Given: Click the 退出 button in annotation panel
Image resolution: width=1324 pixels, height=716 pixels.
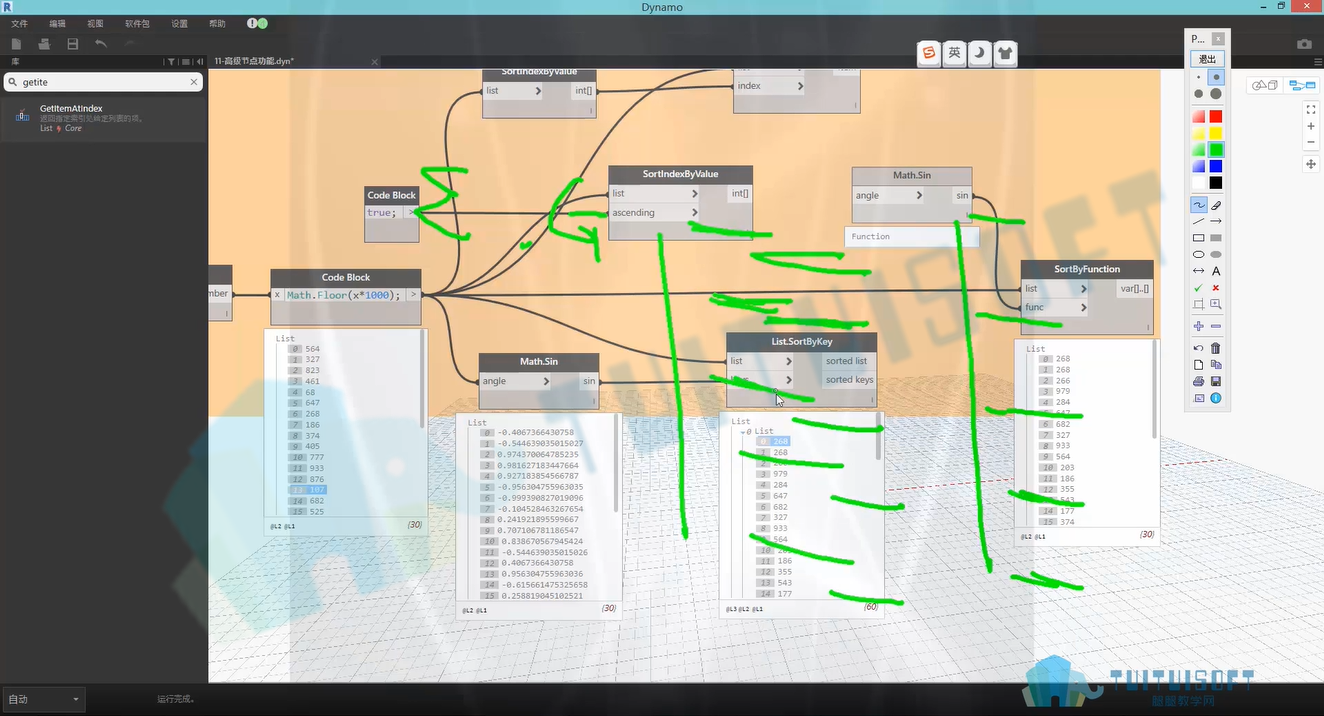Looking at the screenshot, I should tap(1207, 59).
